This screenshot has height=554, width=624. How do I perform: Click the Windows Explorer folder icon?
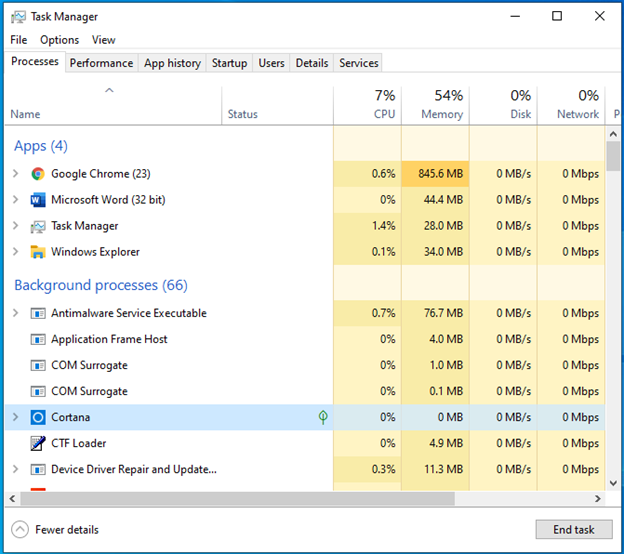(38, 252)
